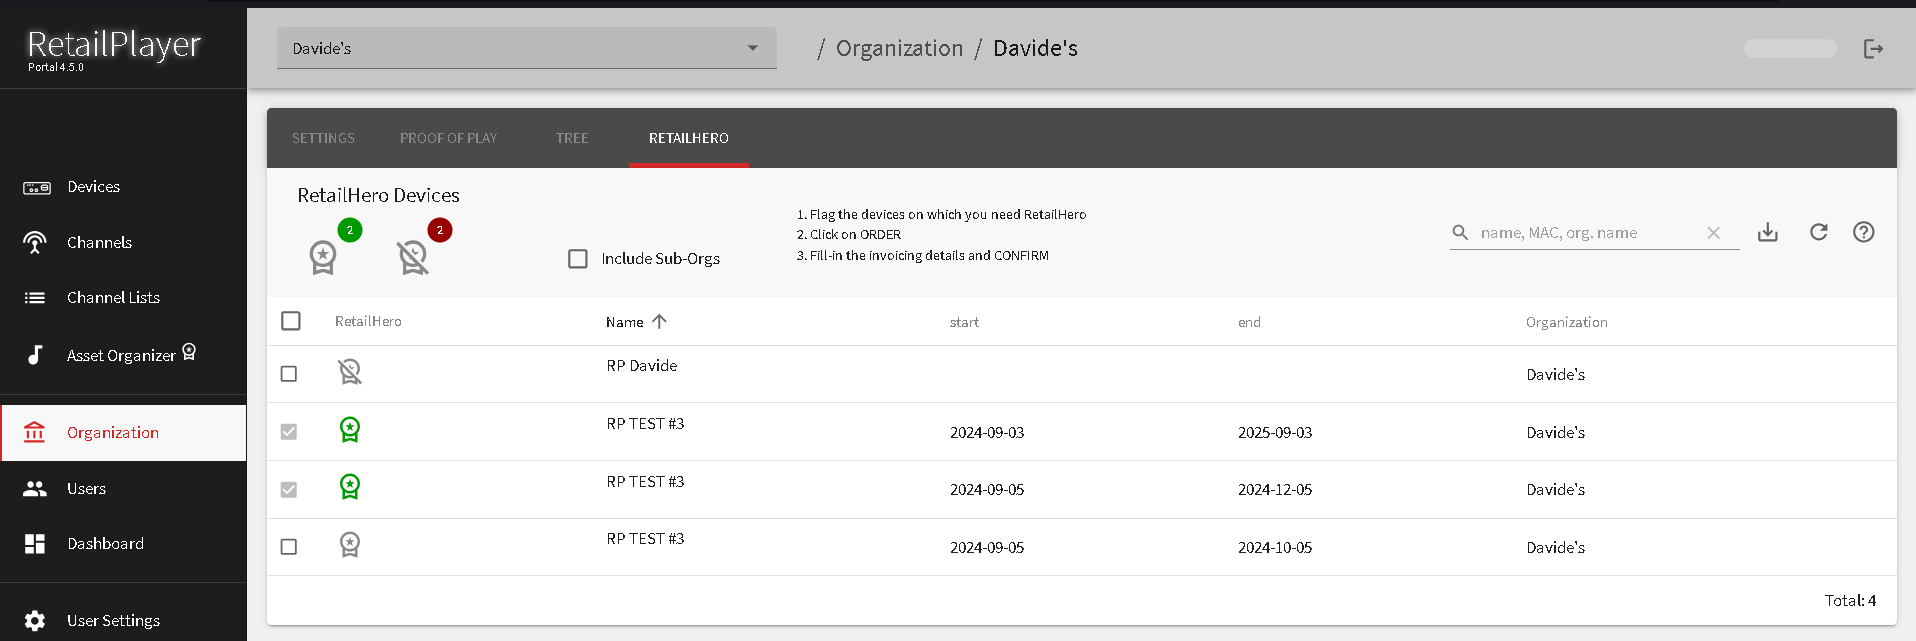
Task: Expand the Davide's organization dropdown
Action: pos(752,48)
